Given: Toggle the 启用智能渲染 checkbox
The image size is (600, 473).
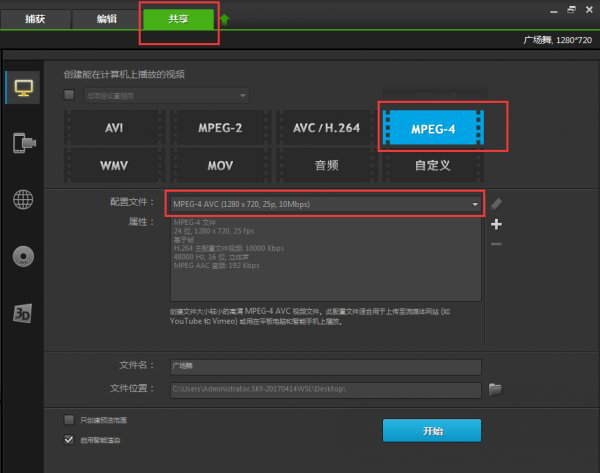Looking at the screenshot, I should pos(69,439).
